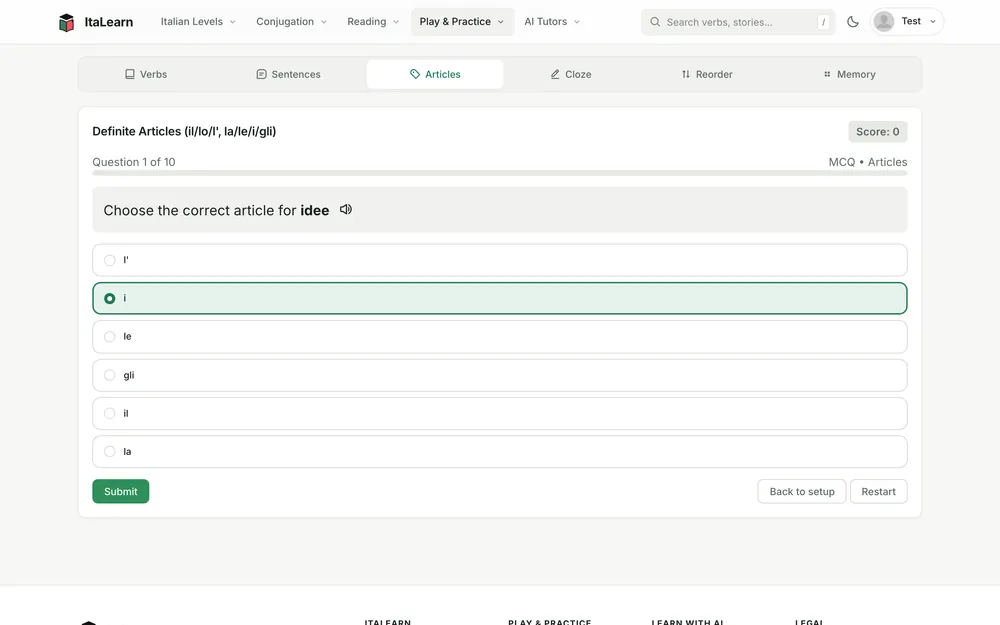Click the ItaLearn brand name link
The width and height of the screenshot is (1000, 625).
point(108,22)
